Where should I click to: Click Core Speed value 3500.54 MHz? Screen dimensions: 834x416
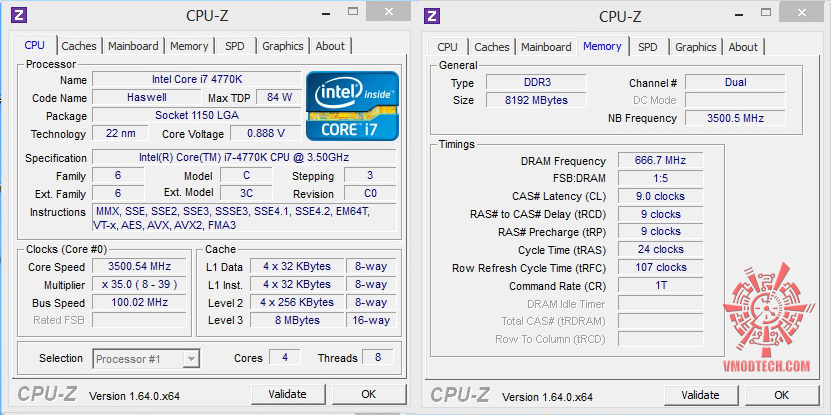pyautogui.click(x=139, y=266)
